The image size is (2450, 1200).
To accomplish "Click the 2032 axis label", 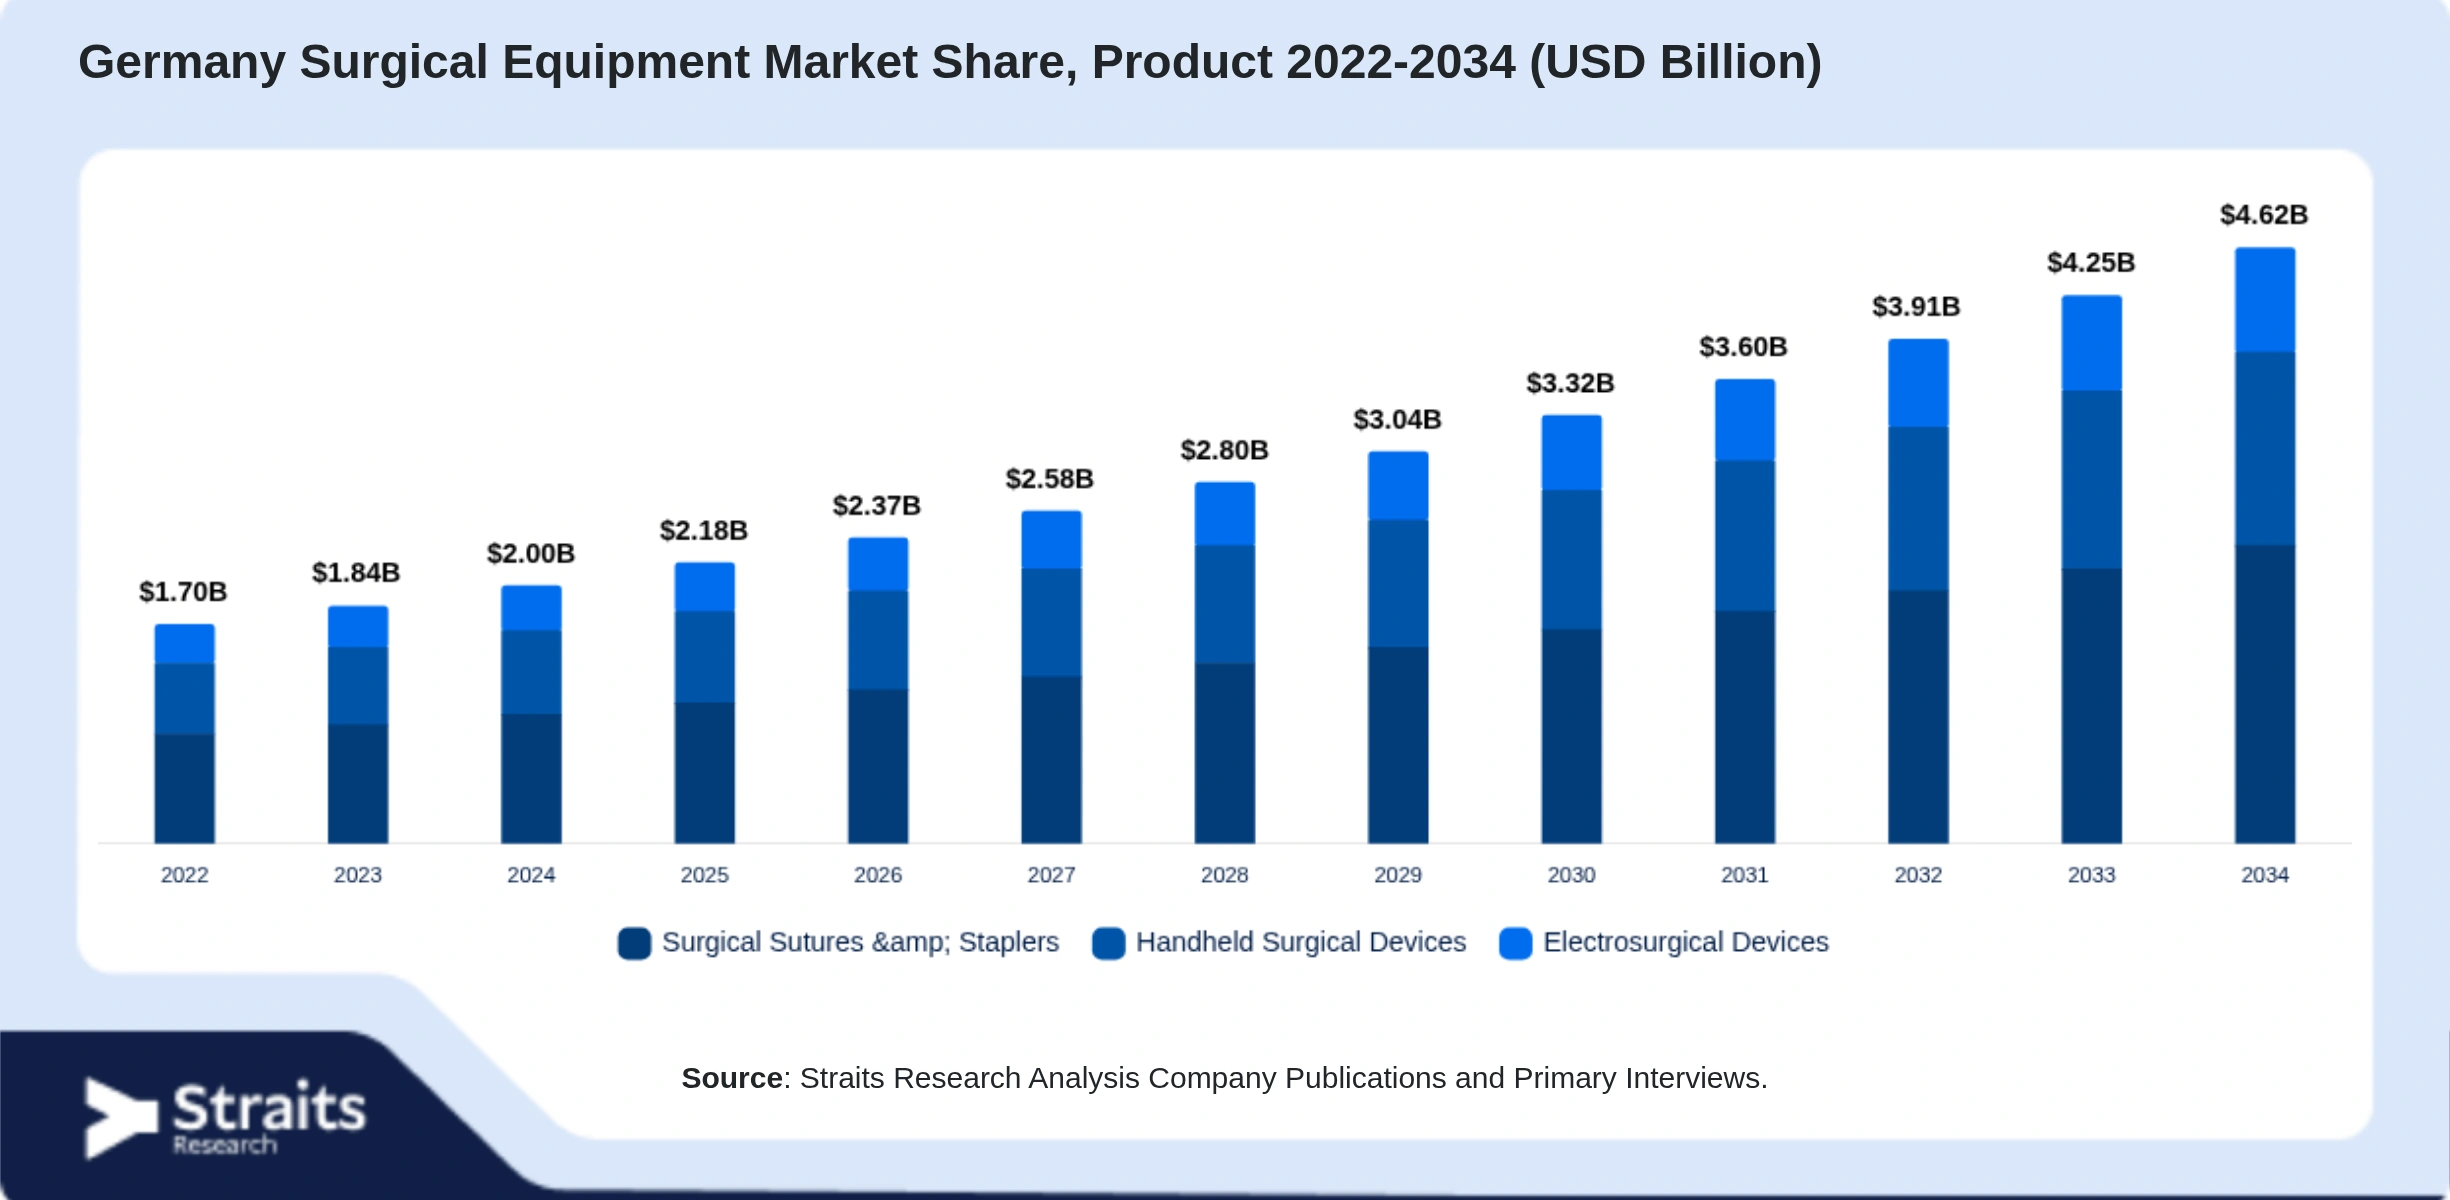I will pos(1919,875).
